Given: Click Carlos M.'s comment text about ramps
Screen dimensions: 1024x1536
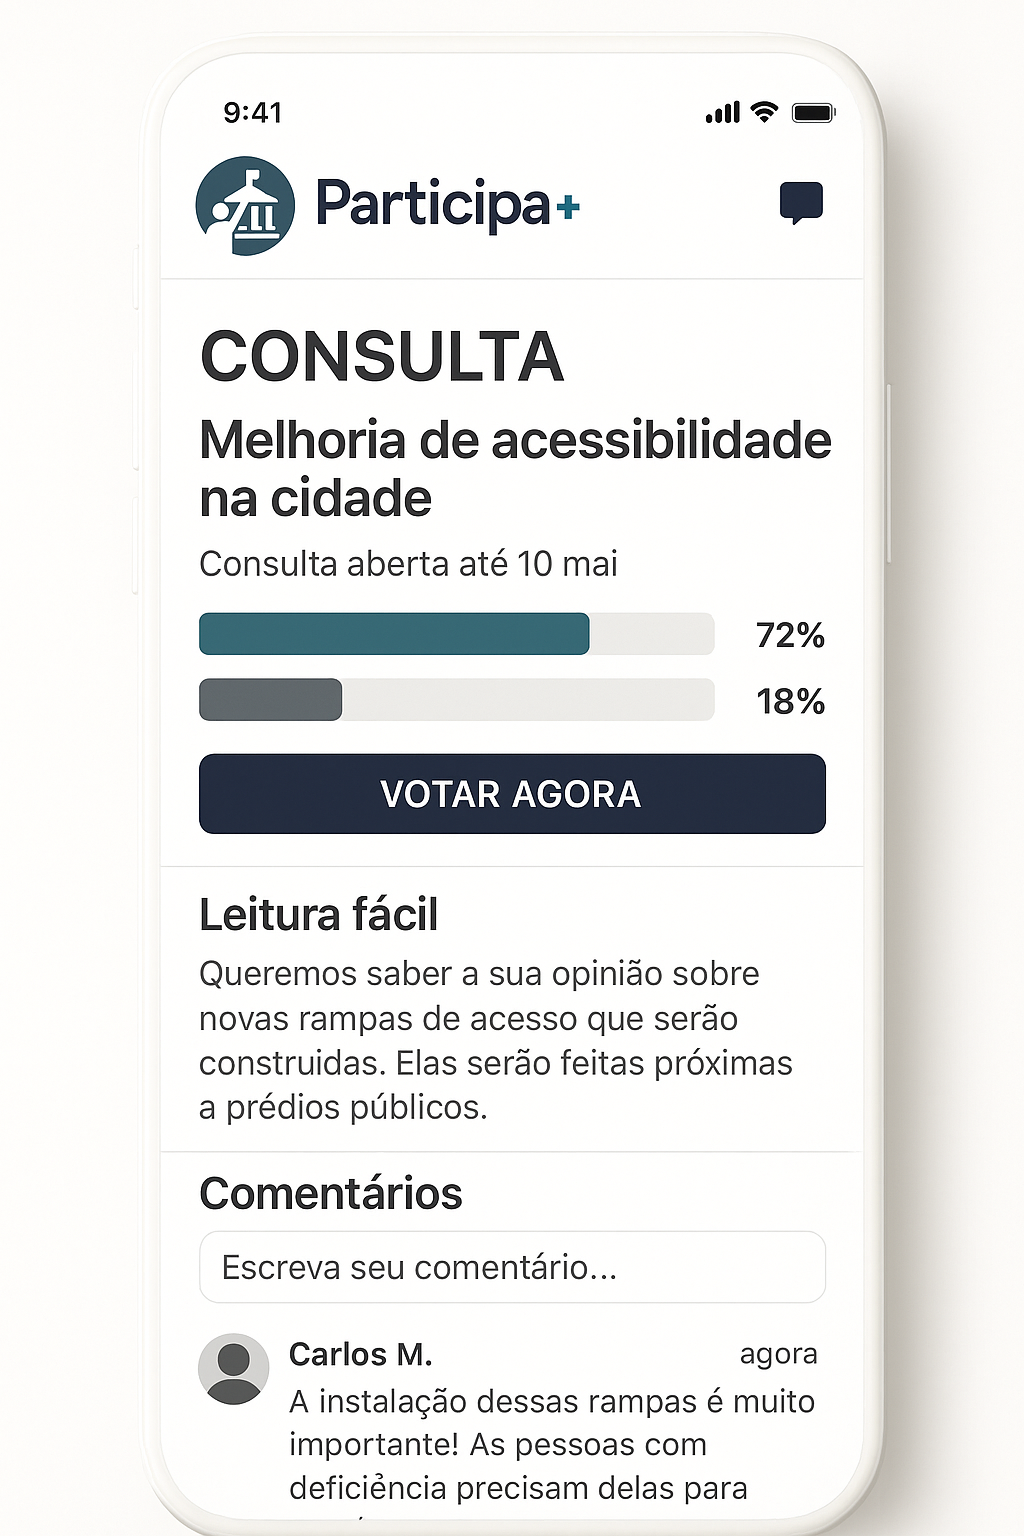Looking at the screenshot, I should (550, 1444).
